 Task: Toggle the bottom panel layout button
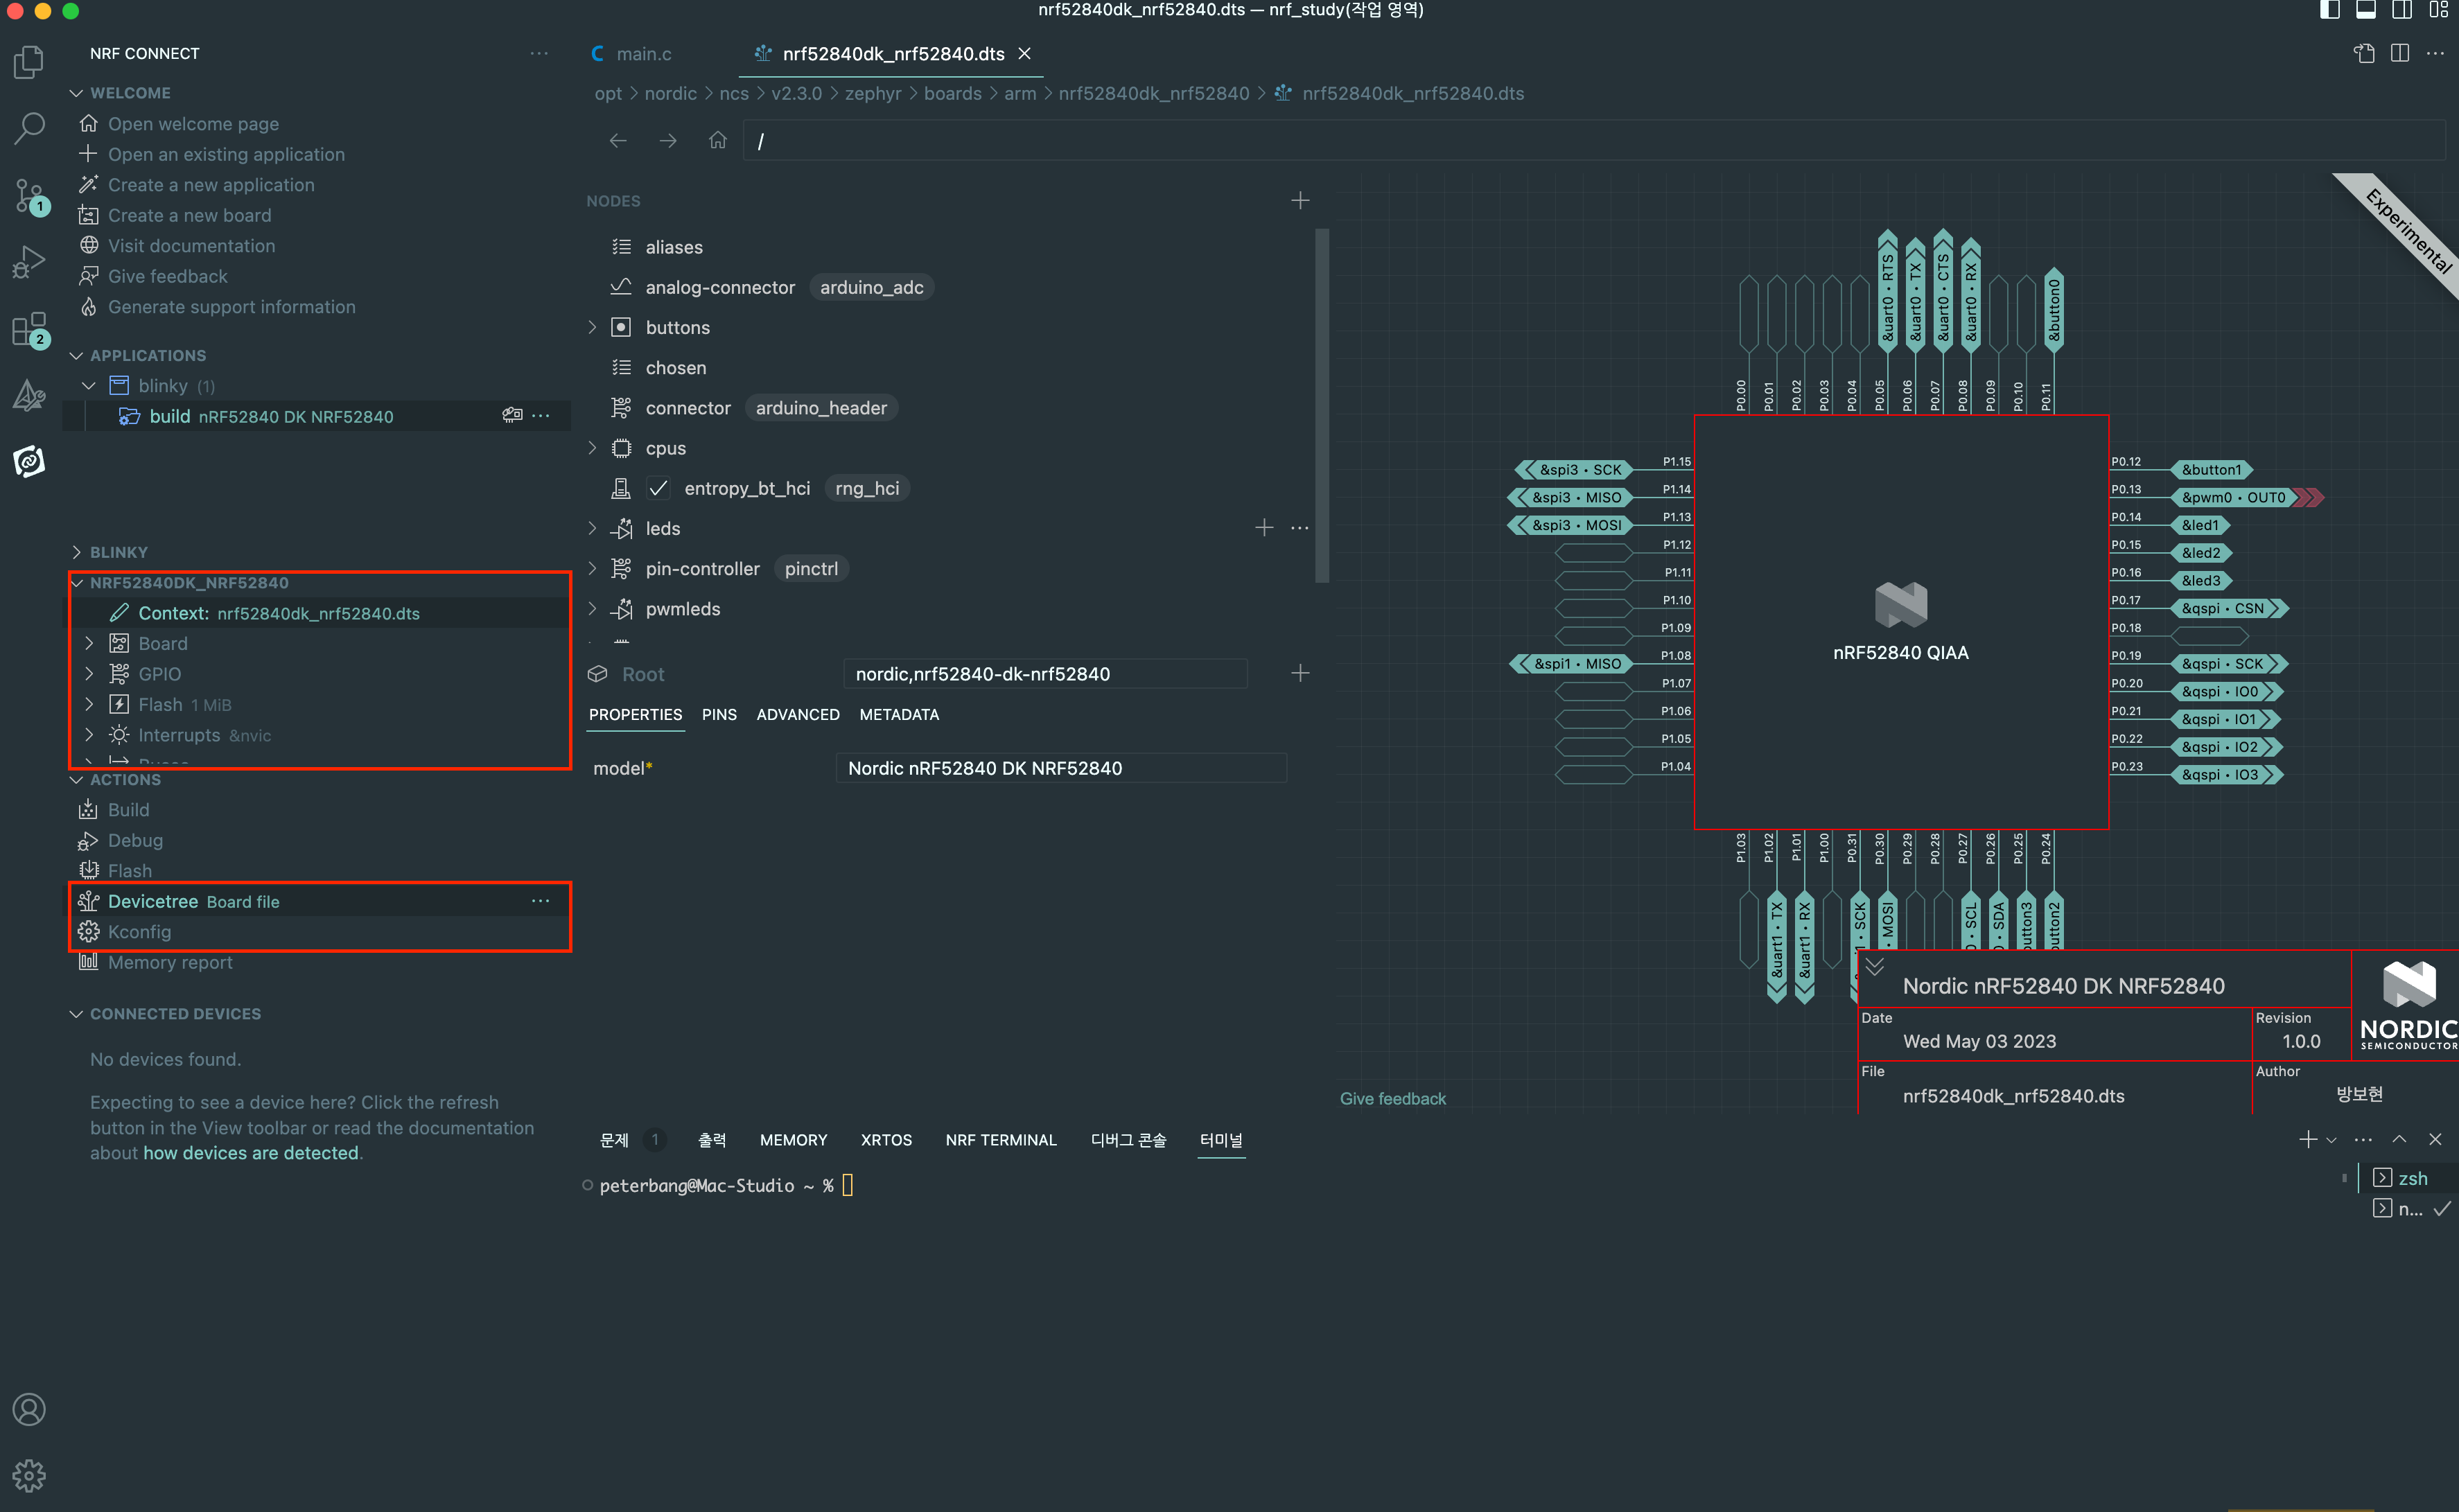(2366, 10)
